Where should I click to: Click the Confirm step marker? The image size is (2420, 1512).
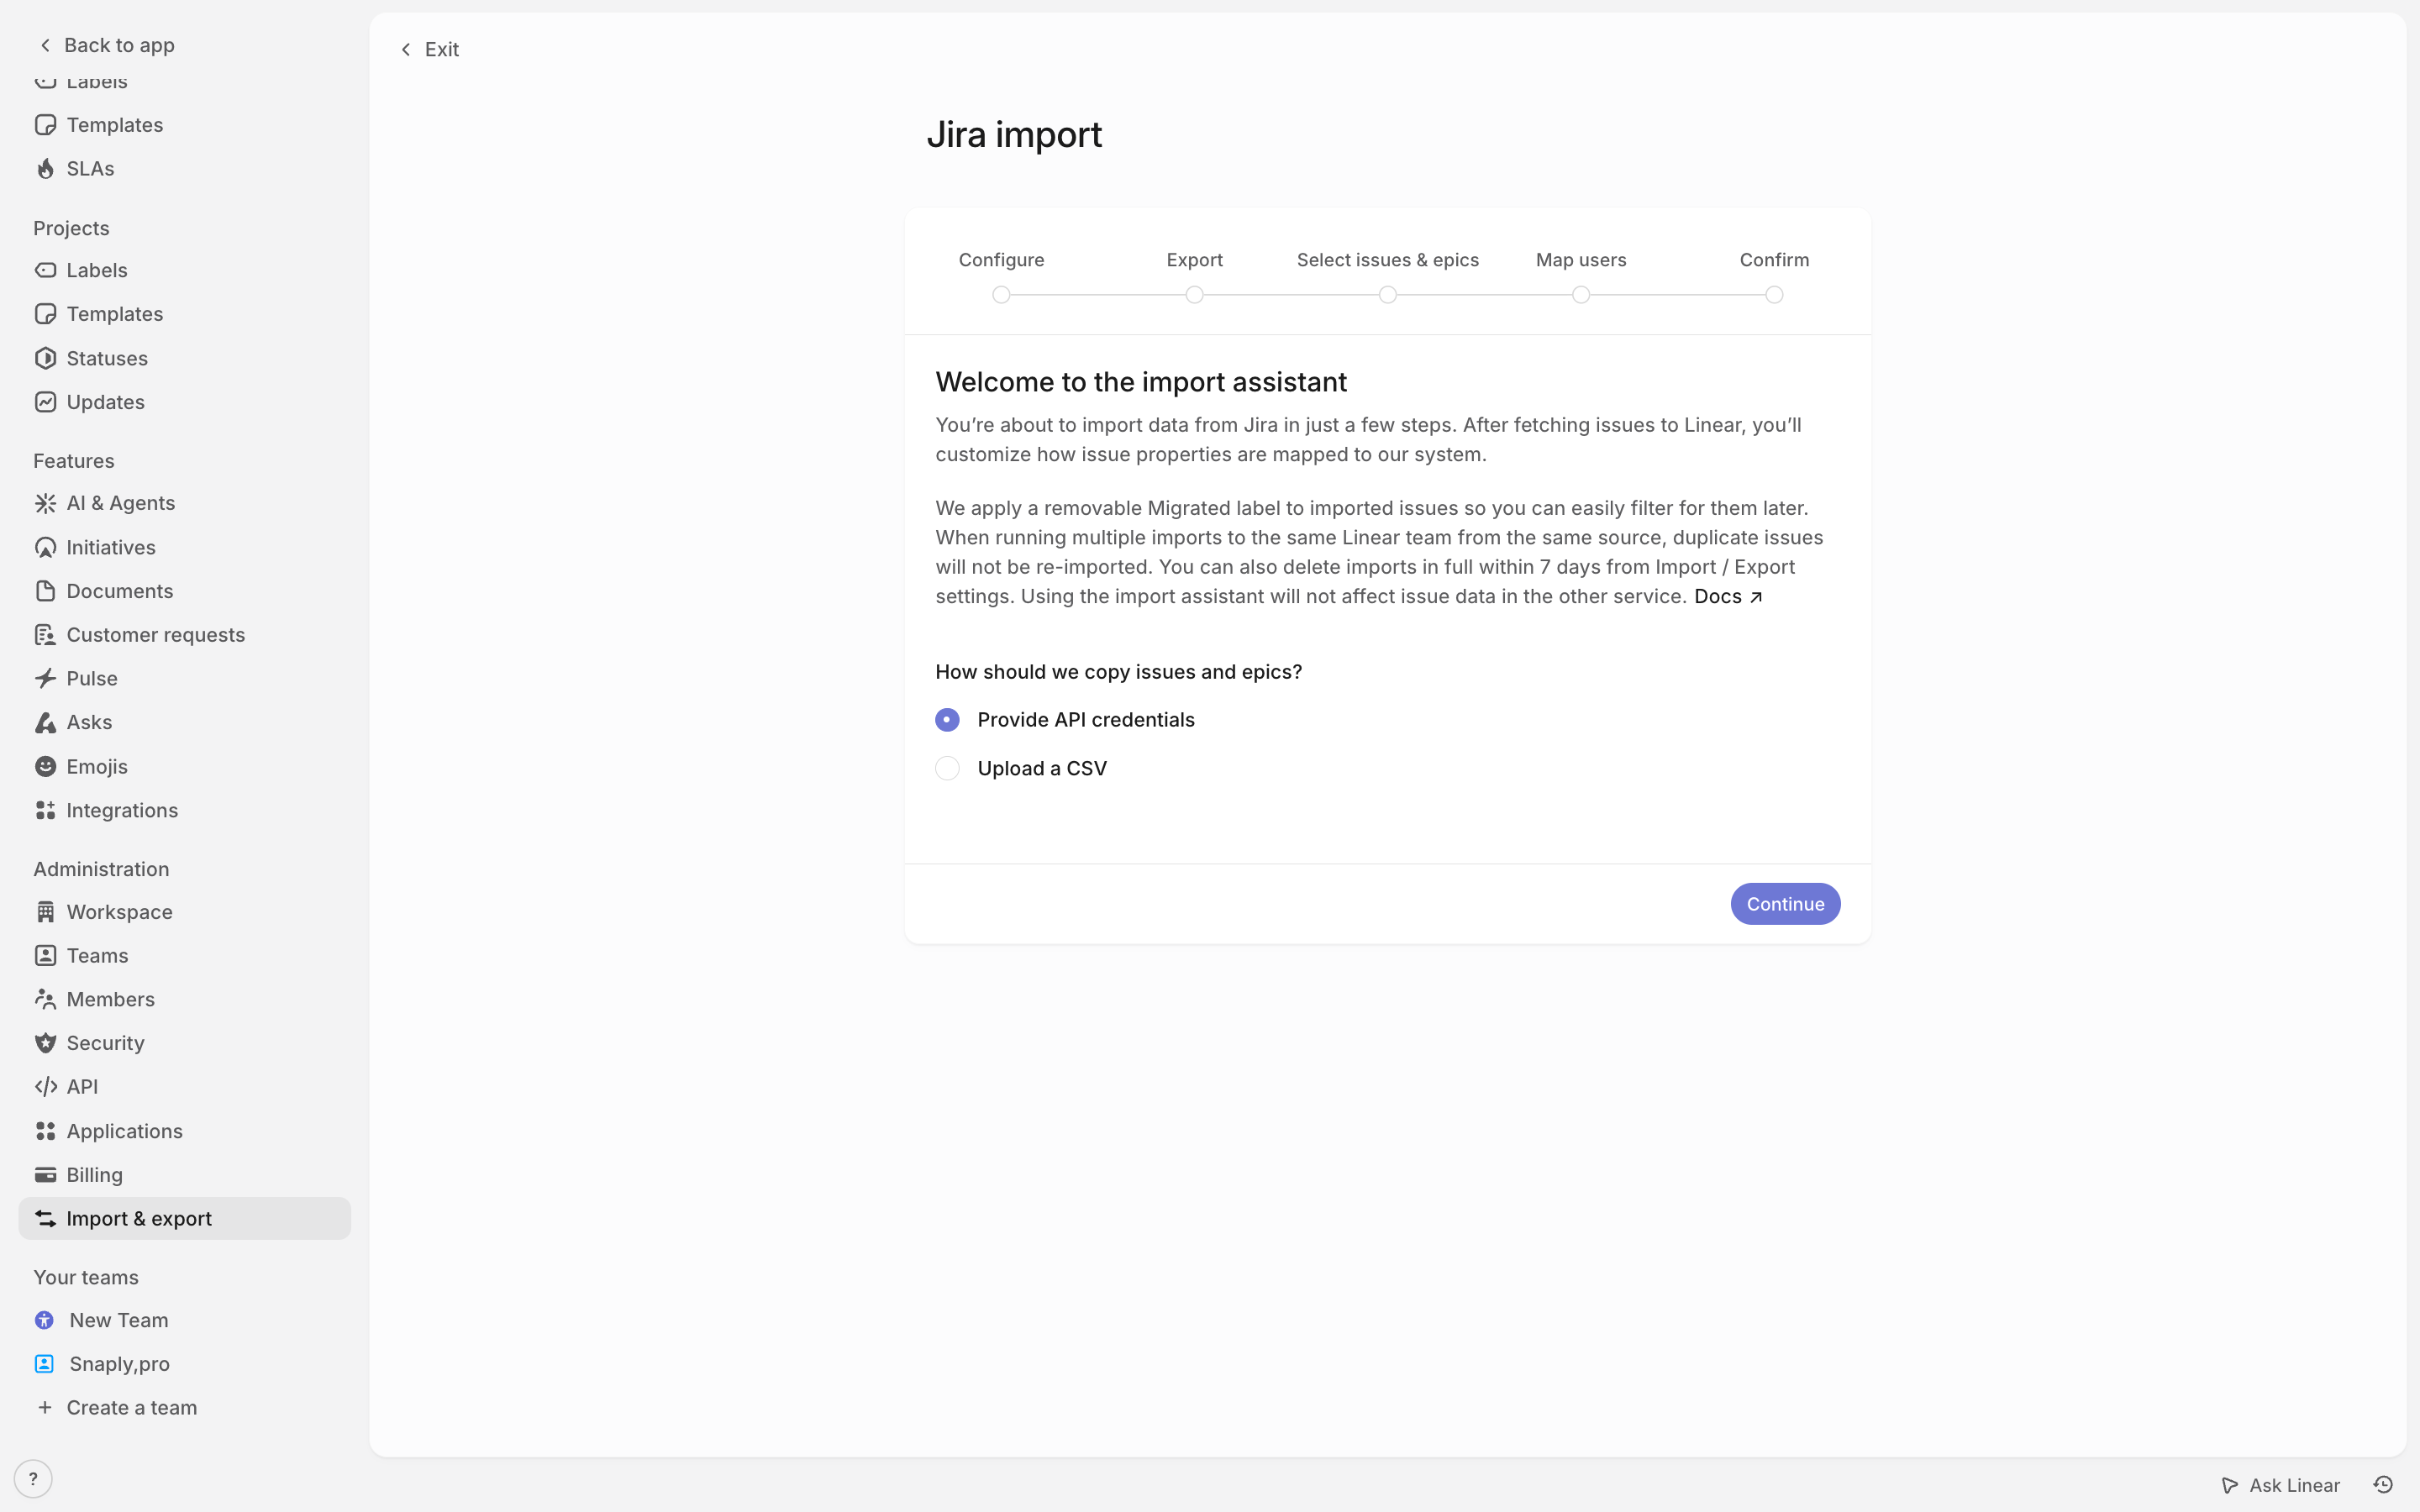coord(1774,295)
